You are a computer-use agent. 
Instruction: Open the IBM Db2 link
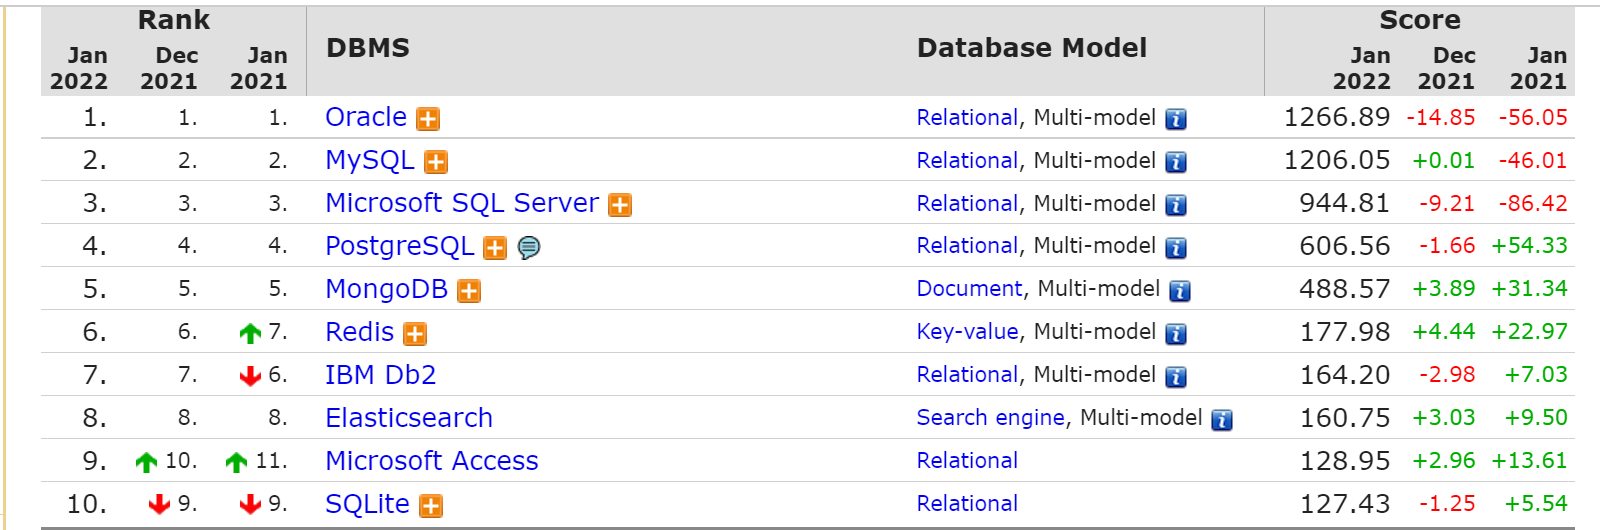coord(381,375)
